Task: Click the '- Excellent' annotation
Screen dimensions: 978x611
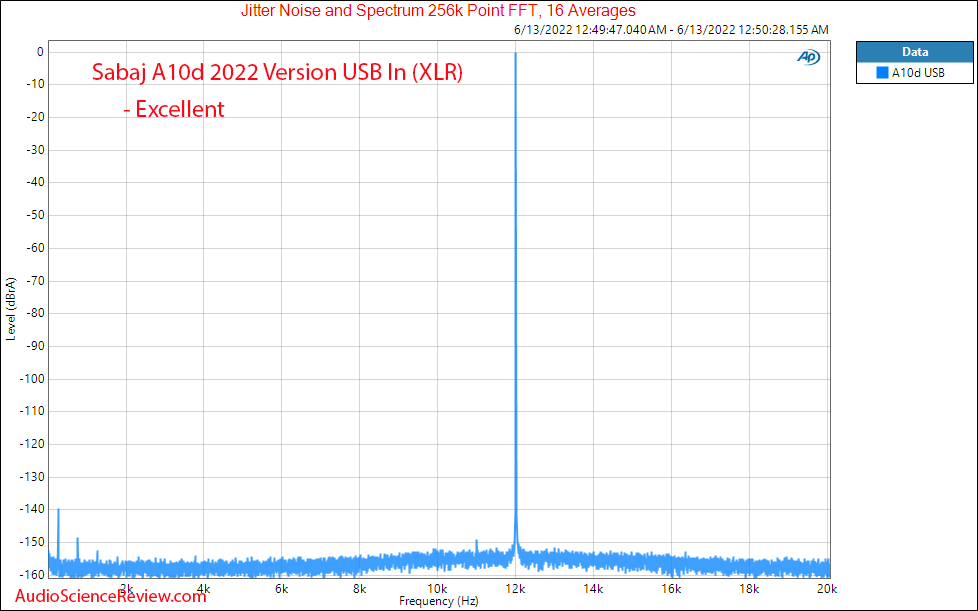Action: (x=173, y=109)
